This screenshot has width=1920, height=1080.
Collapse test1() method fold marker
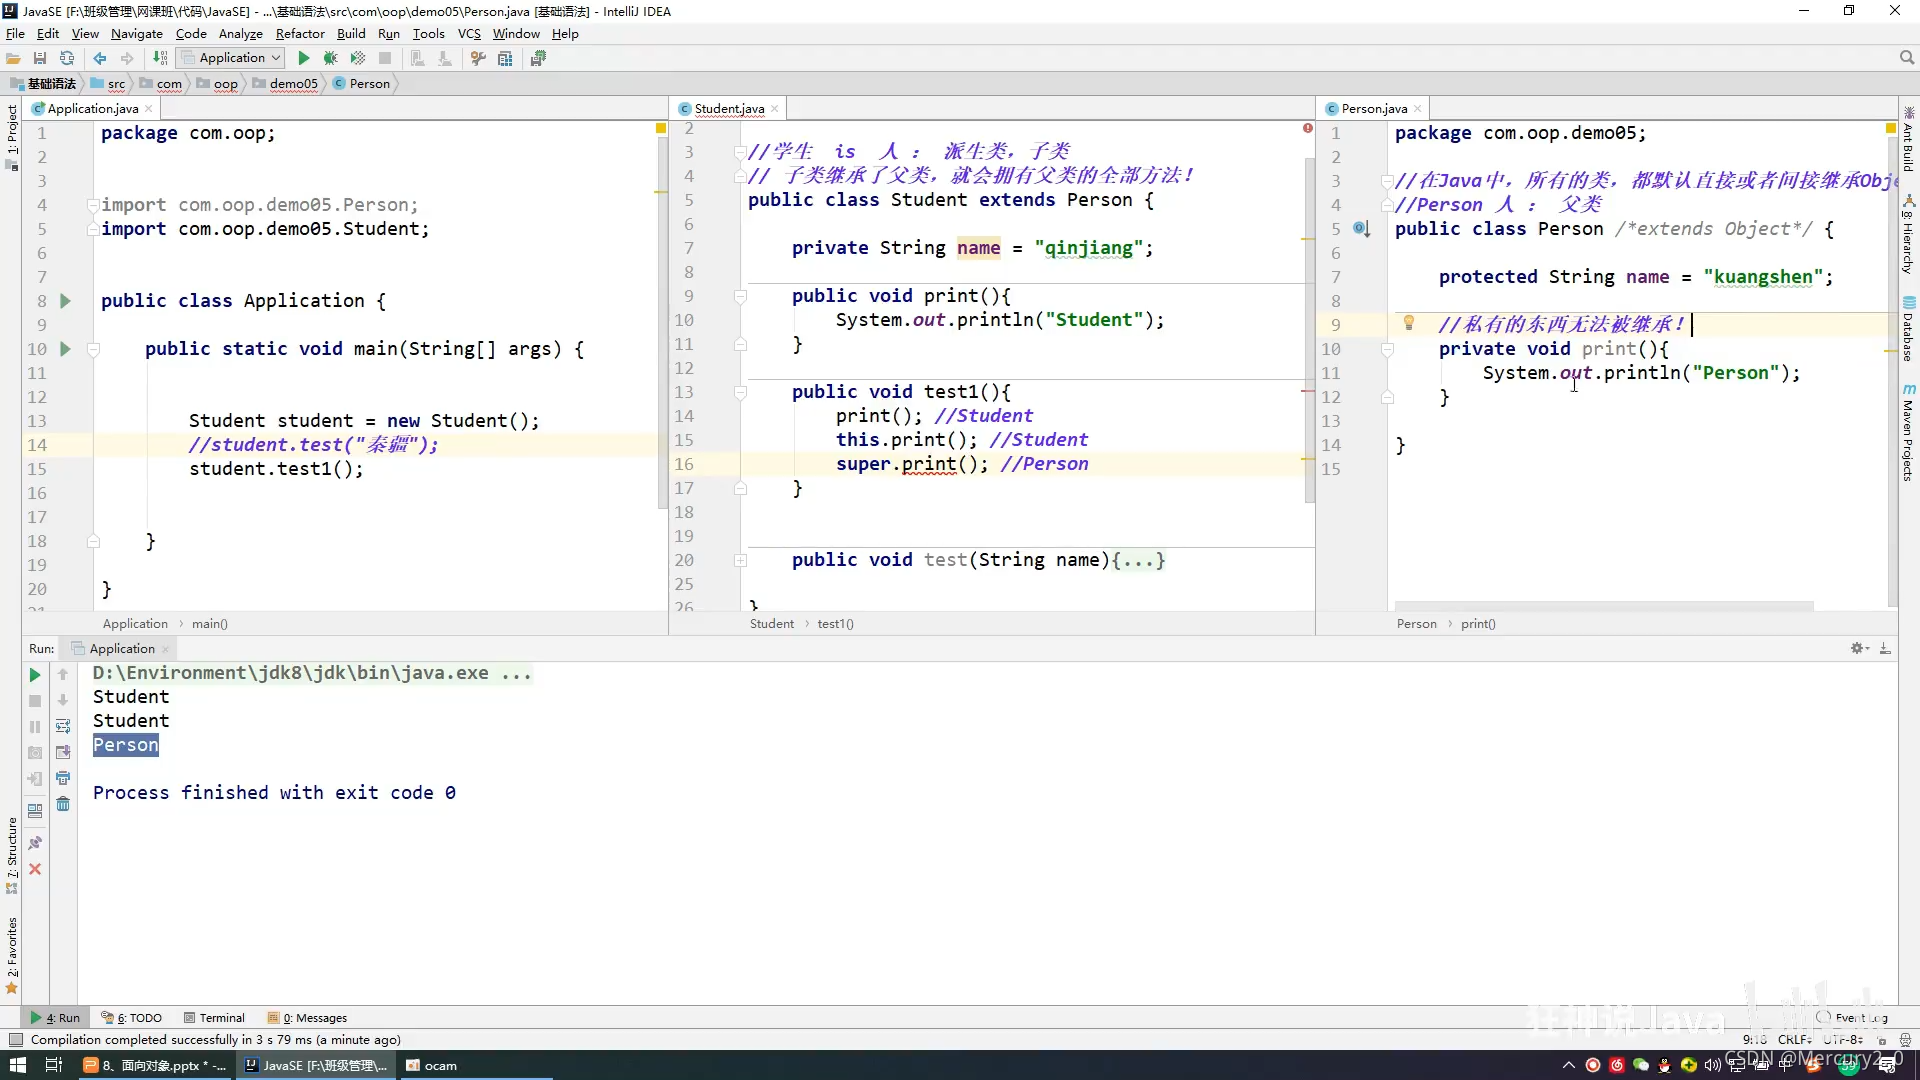pyautogui.click(x=740, y=392)
